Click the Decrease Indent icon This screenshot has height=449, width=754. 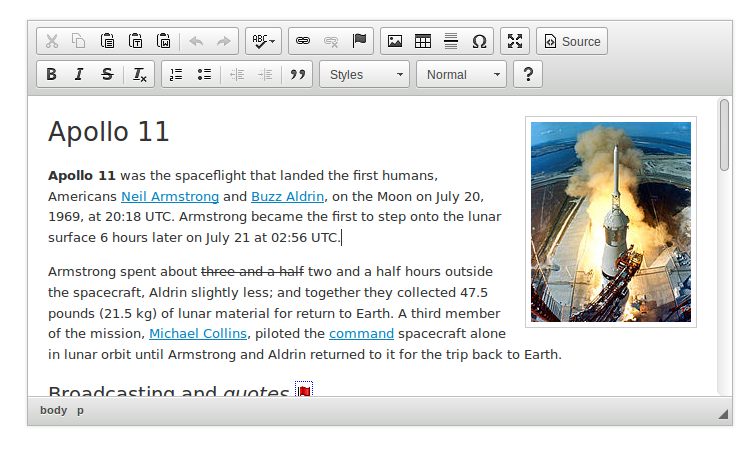click(237, 75)
